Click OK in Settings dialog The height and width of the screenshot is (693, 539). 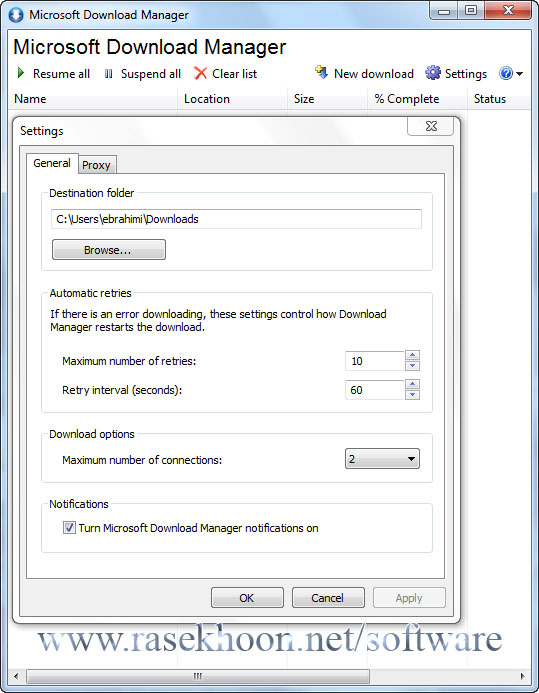(x=247, y=598)
